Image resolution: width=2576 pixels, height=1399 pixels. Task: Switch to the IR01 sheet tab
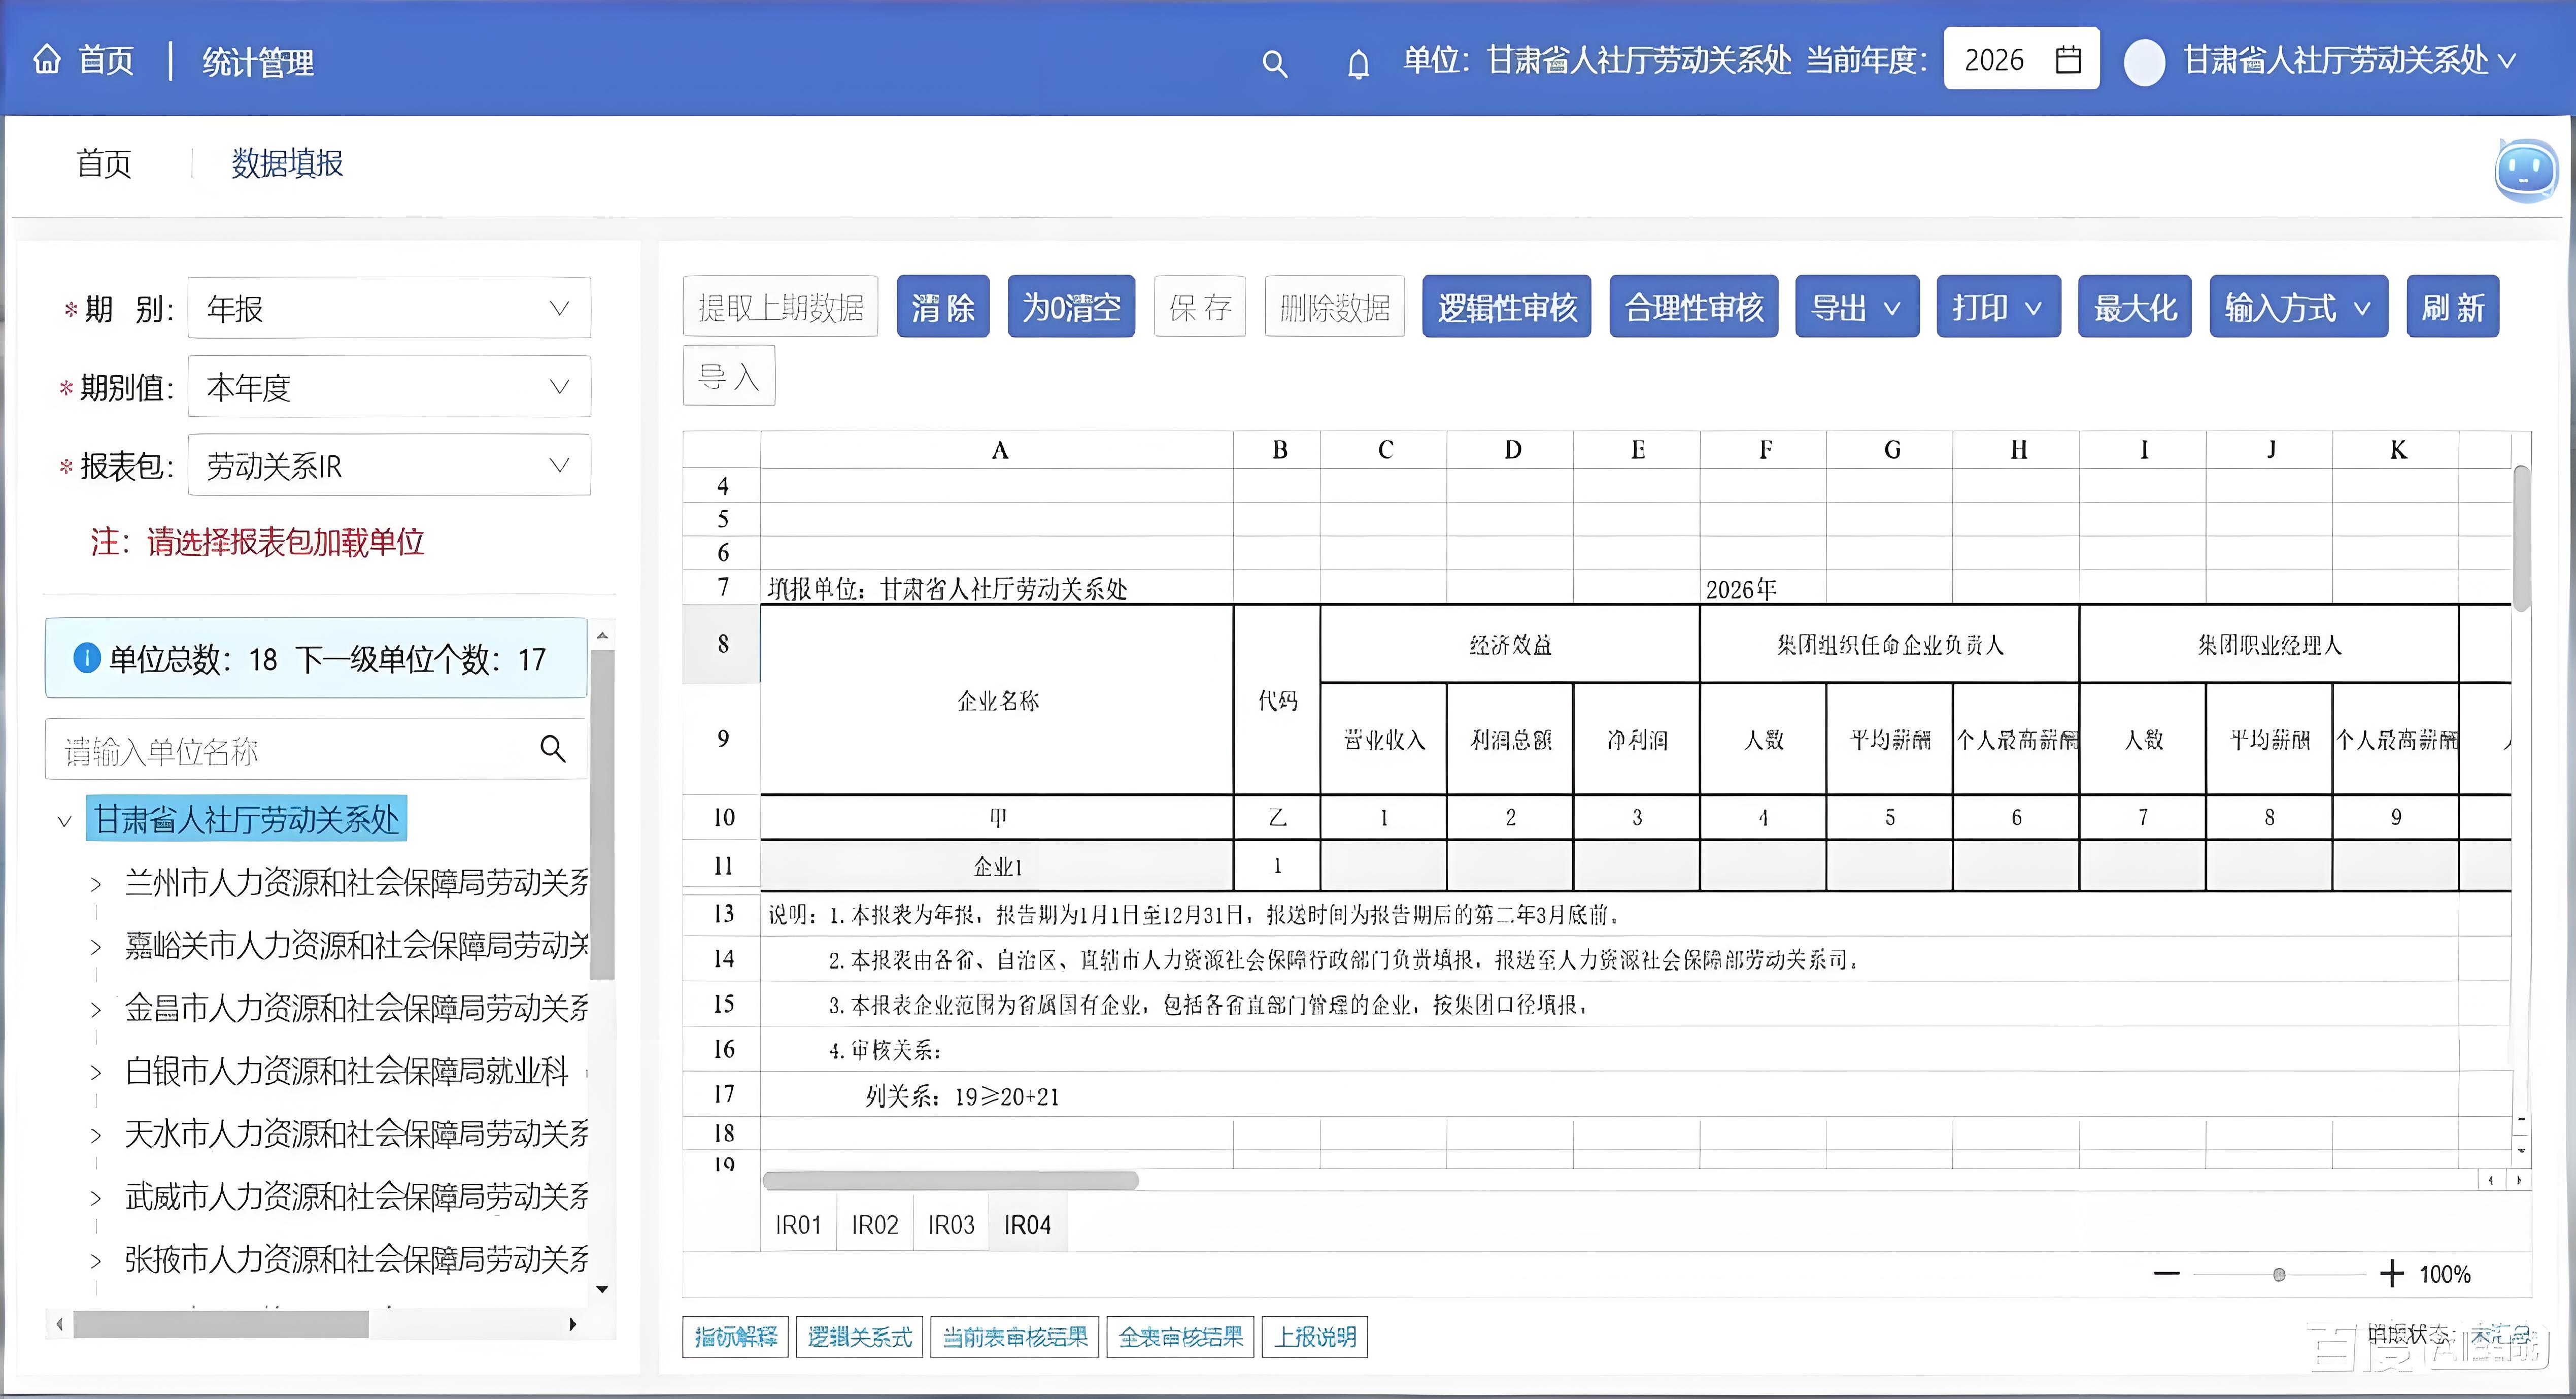pyautogui.click(x=798, y=1224)
